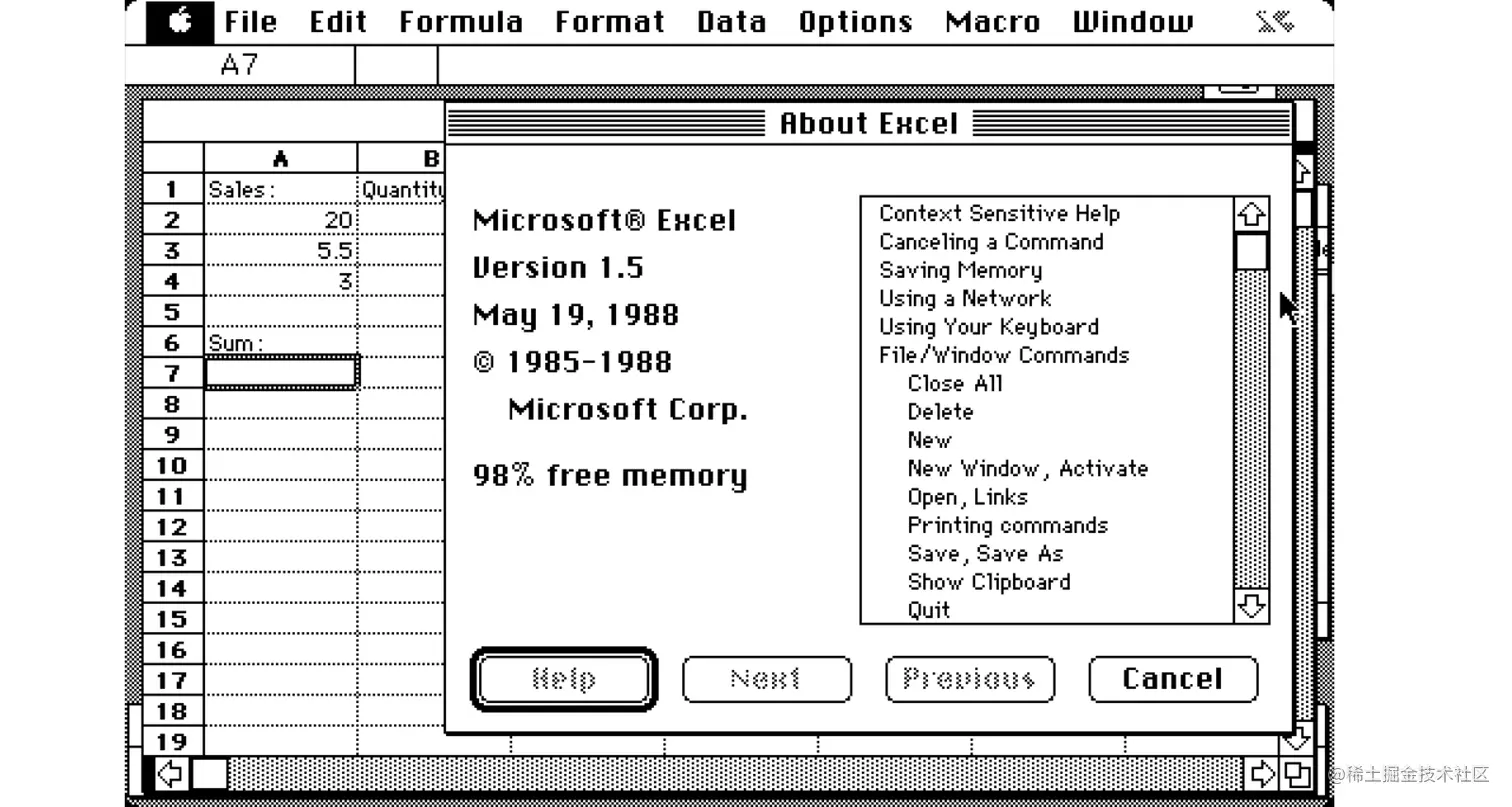1512x807 pixels.
Task: Open the Edit menu
Action: point(338,22)
